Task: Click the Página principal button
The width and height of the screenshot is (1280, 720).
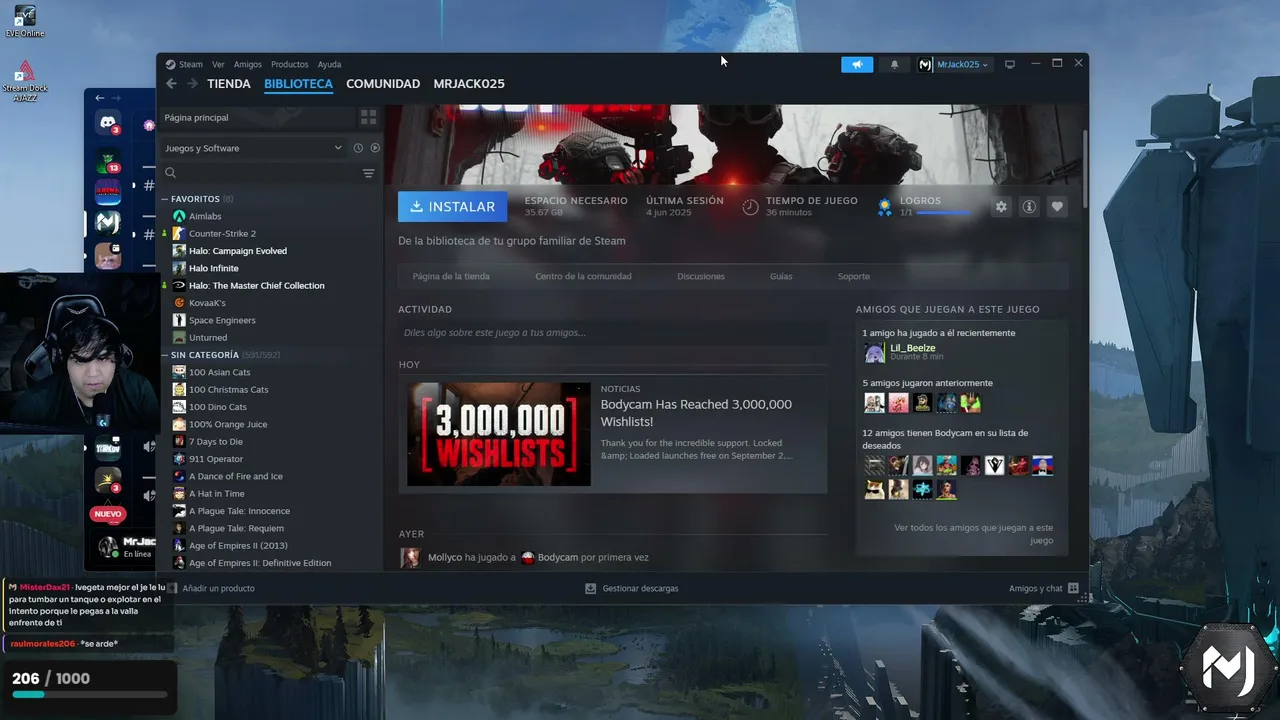Action: [258, 117]
